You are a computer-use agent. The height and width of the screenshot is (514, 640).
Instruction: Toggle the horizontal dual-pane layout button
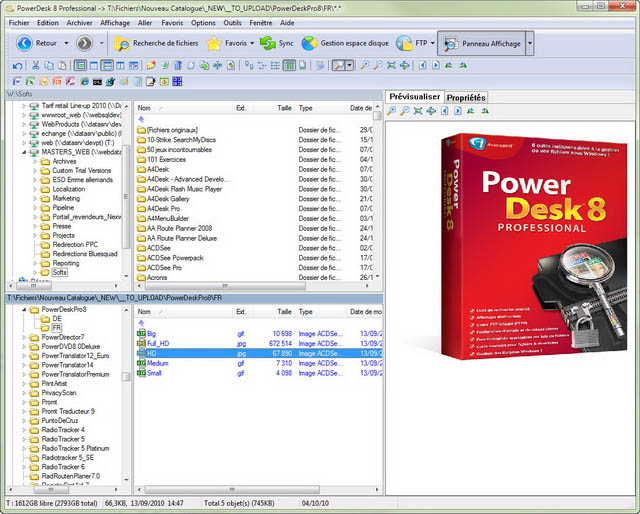pos(107,65)
